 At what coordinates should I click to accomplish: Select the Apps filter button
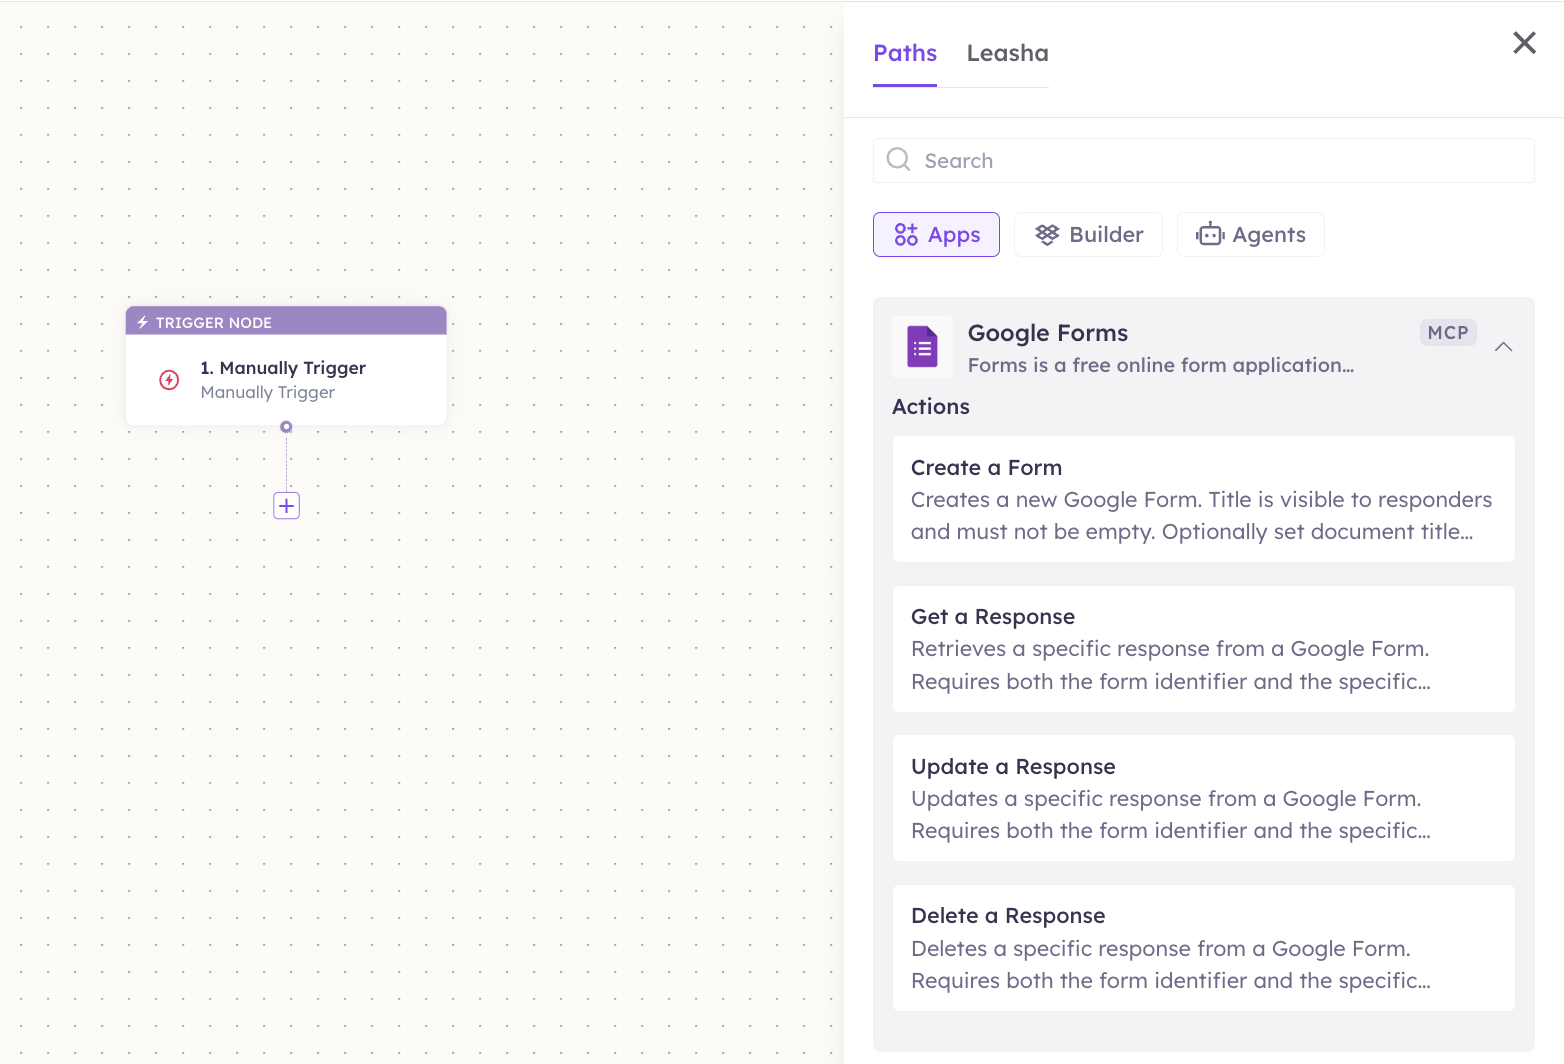(936, 234)
